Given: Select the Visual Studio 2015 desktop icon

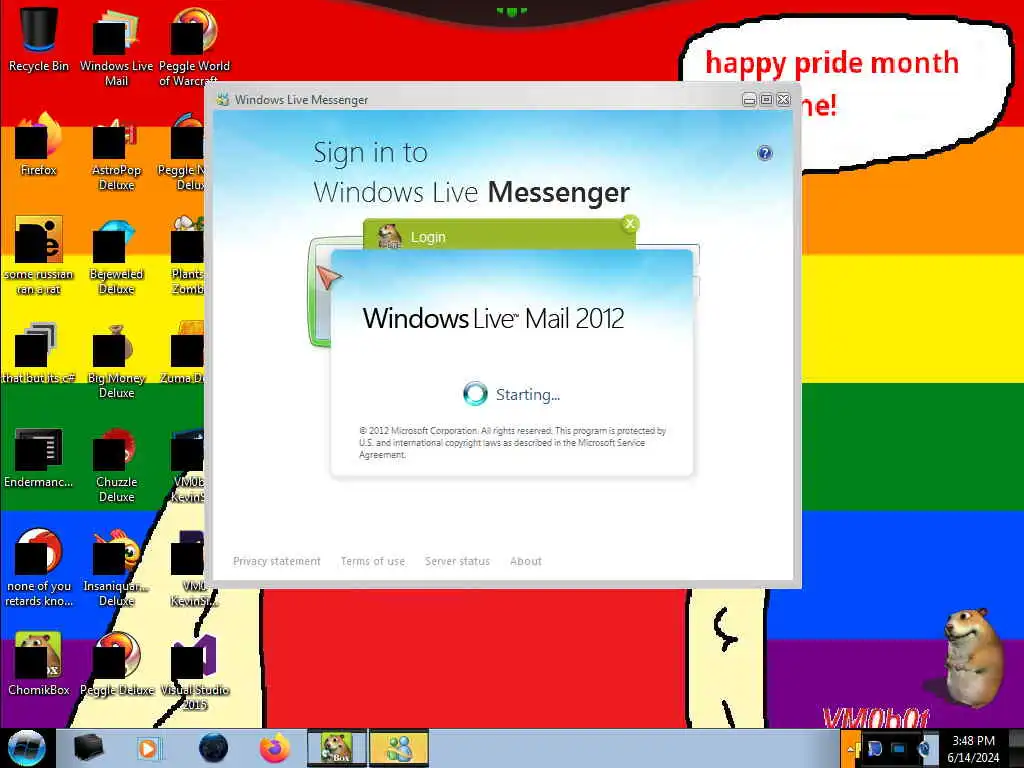Looking at the screenshot, I should [195, 673].
